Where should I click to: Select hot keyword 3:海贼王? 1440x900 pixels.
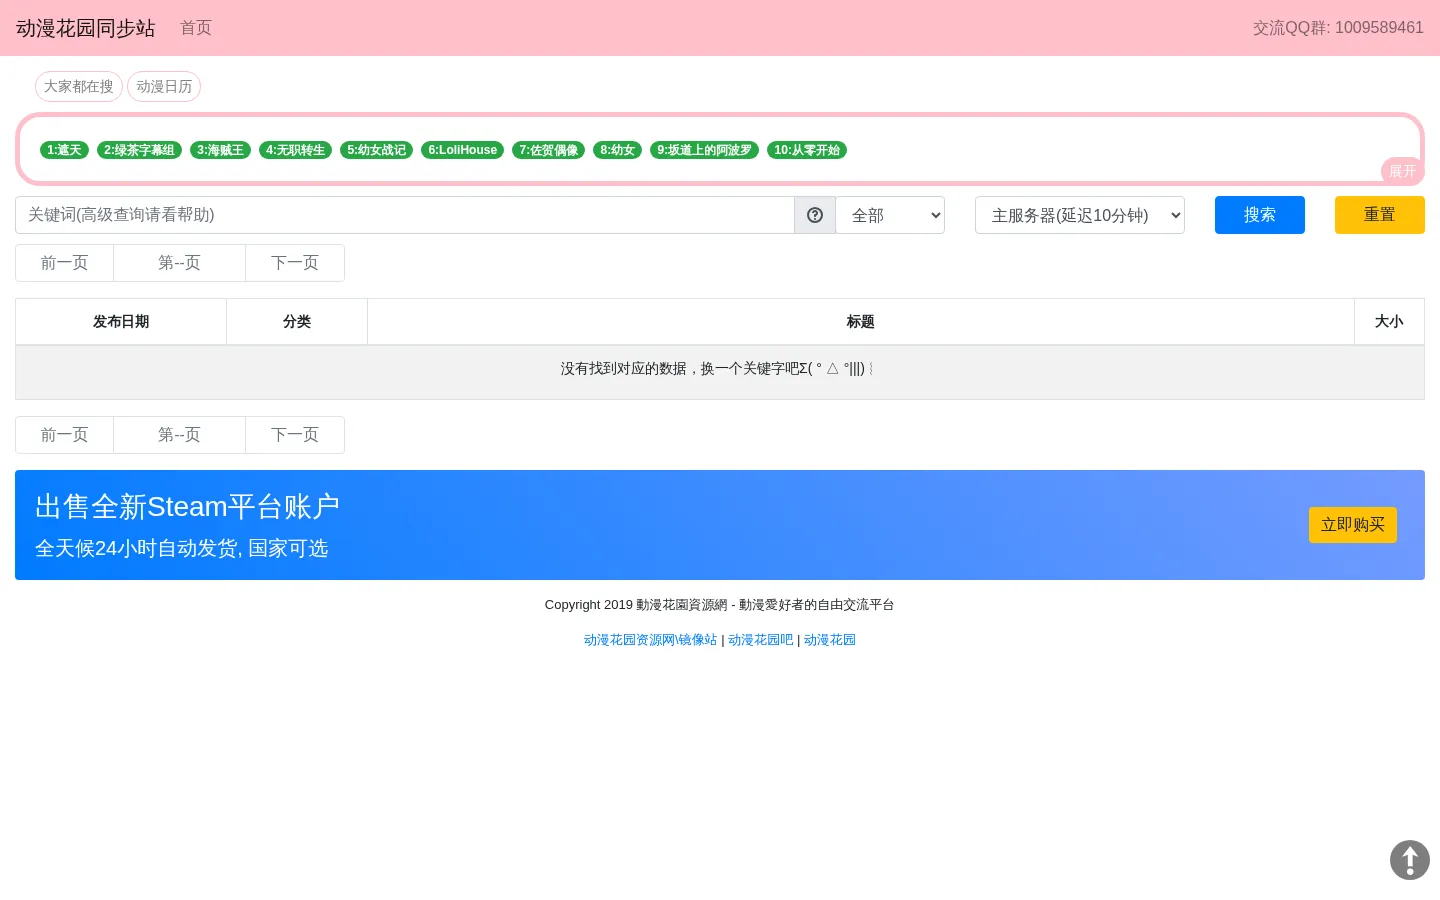tap(220, 150)
